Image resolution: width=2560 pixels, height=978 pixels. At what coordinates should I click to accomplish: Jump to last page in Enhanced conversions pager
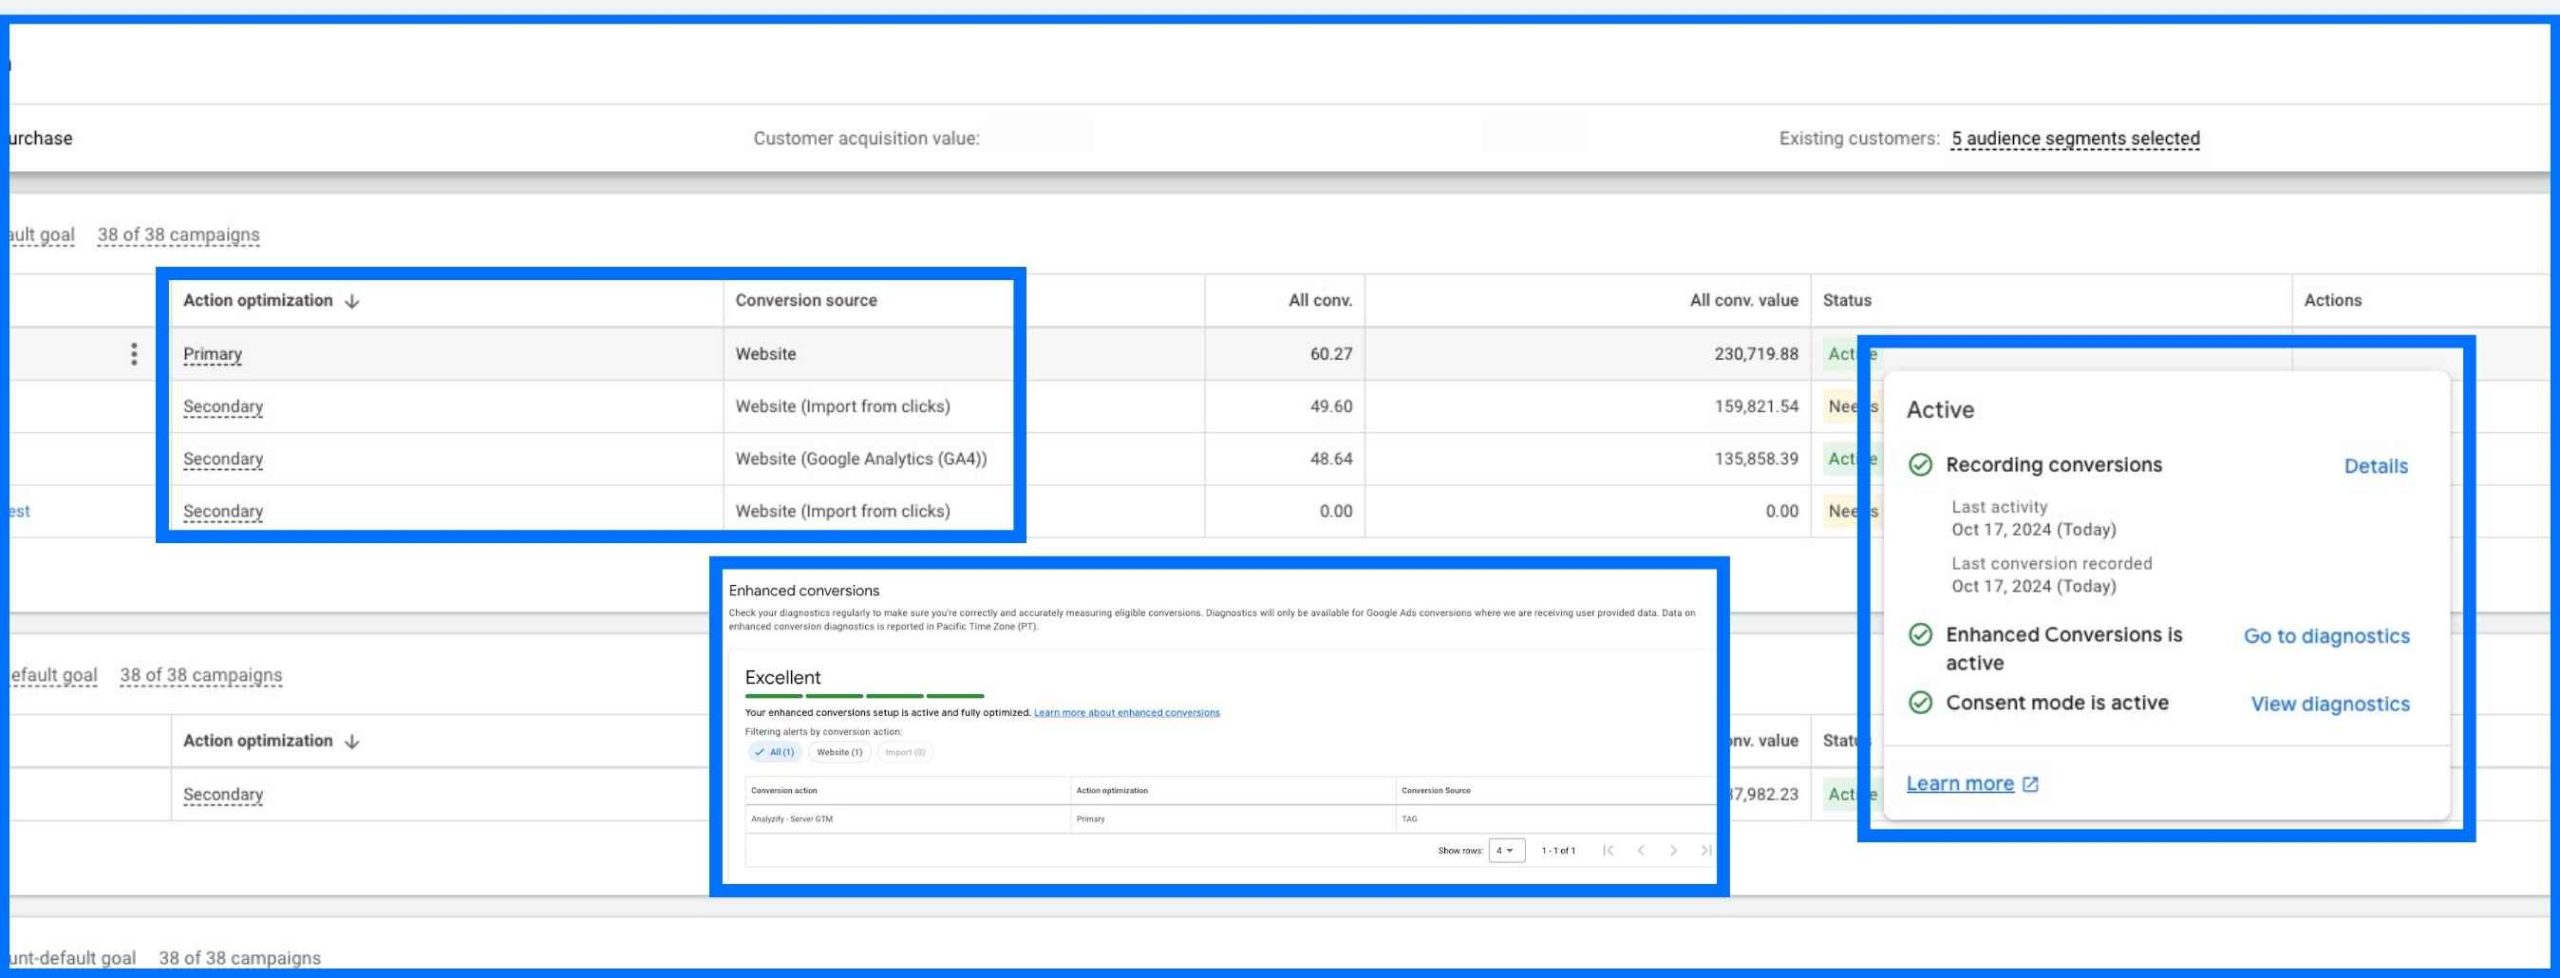pyautogui.click(x=1706, y=850)
